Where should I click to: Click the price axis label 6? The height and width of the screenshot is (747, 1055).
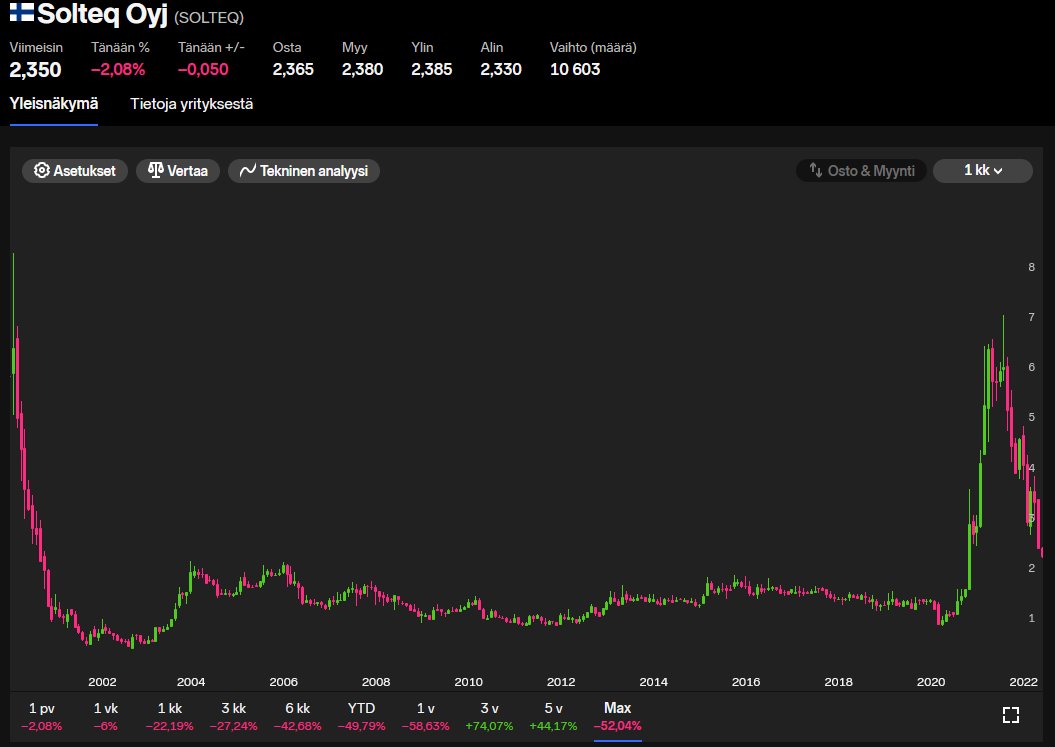(x=1031, y=367)
